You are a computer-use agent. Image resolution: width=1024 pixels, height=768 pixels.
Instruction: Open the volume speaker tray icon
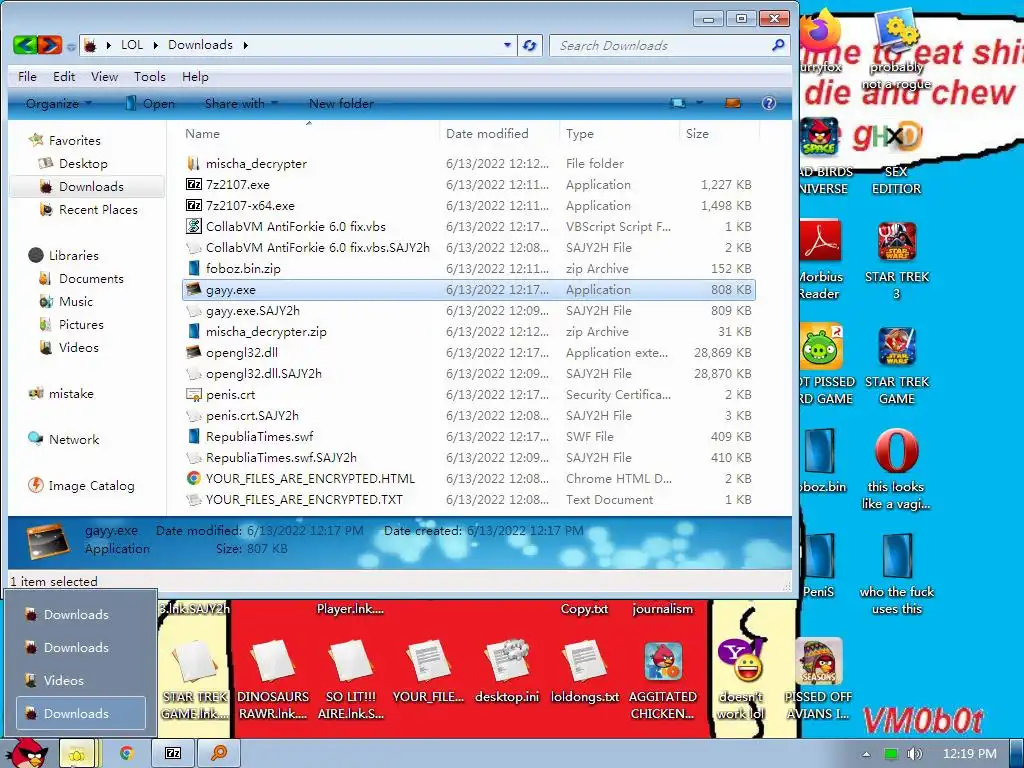point(914,754)
